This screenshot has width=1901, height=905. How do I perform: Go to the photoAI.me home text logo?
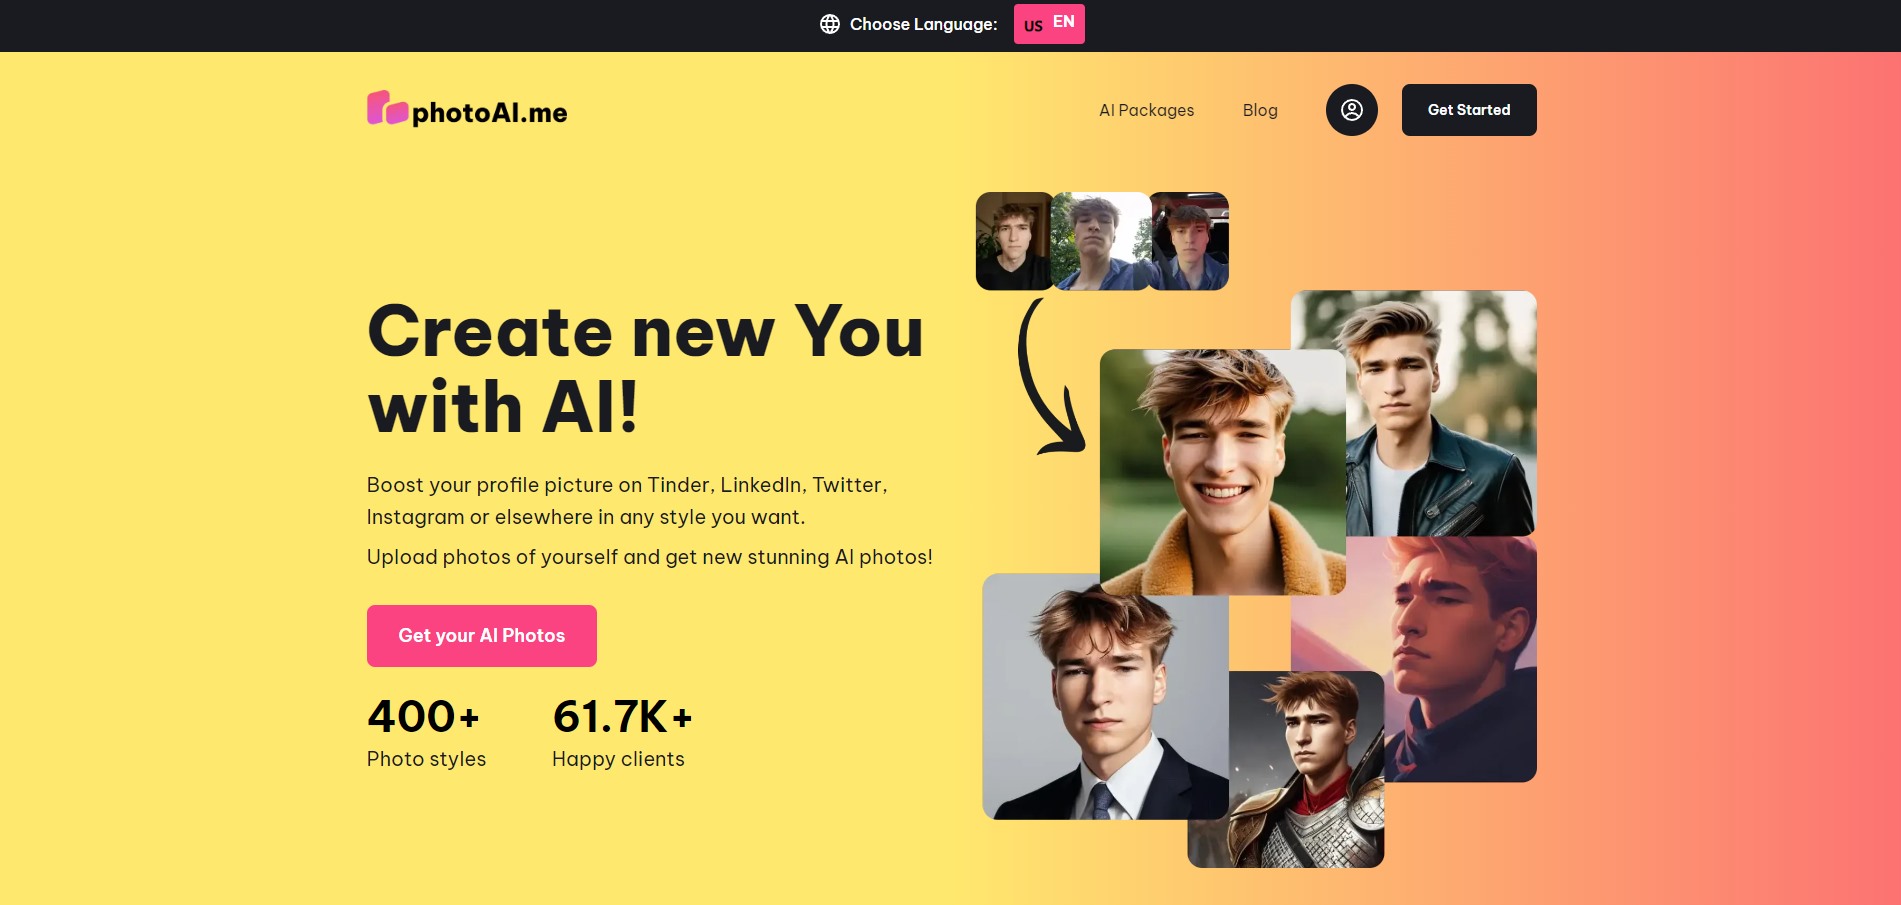[x=490, y=112]
